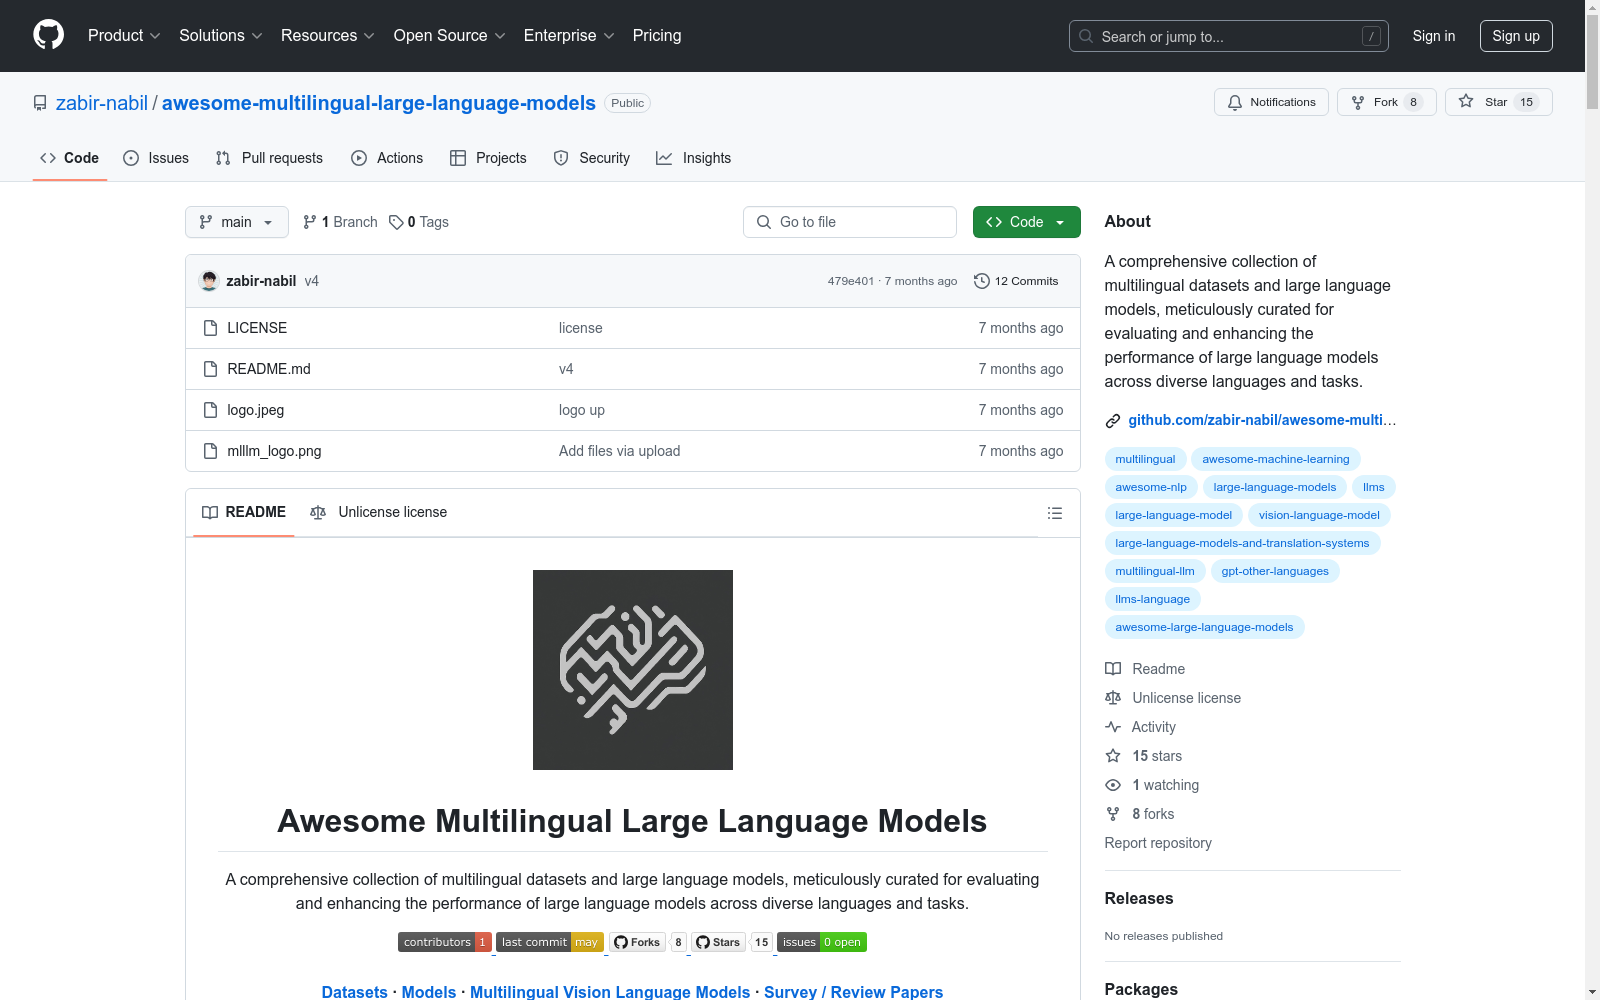1600x1000 pixels.
Task: Select the Unlicense license tab
Action: click(379, 512)
